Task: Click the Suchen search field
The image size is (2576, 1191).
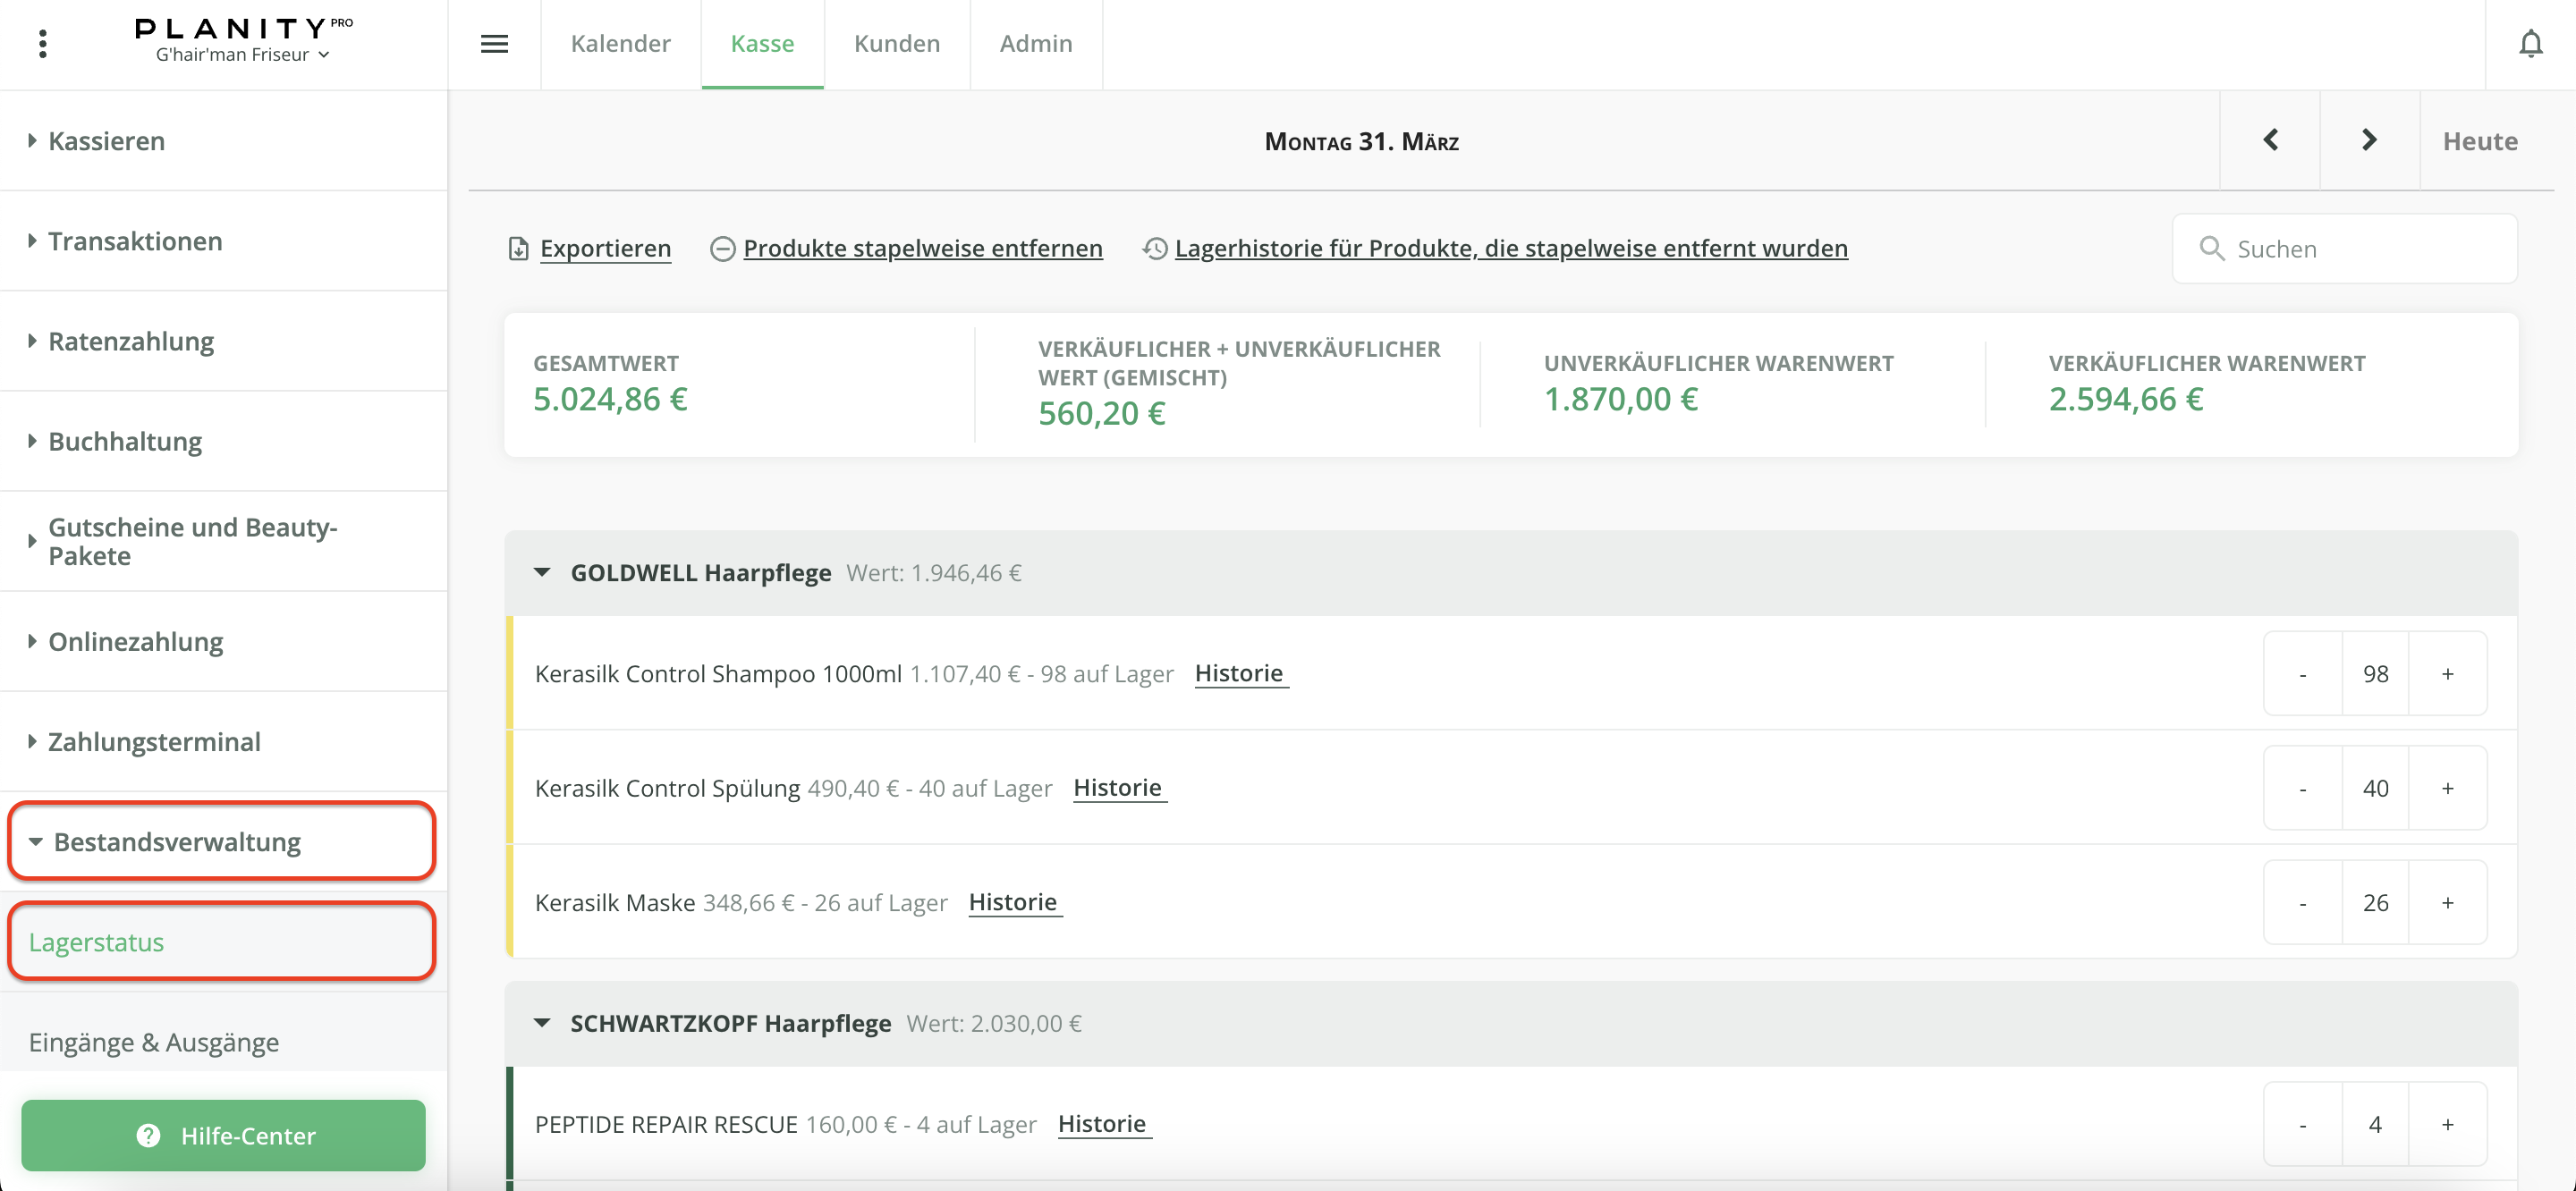Action: (2360, 249)
